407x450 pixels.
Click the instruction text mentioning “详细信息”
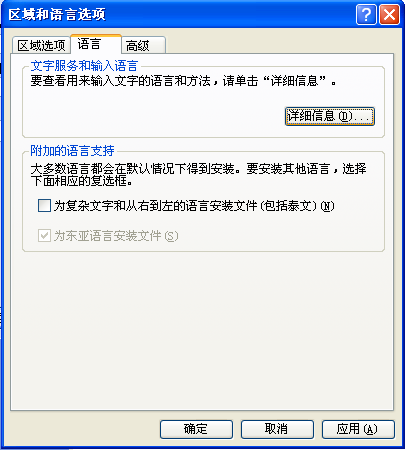tap(183, 81)
